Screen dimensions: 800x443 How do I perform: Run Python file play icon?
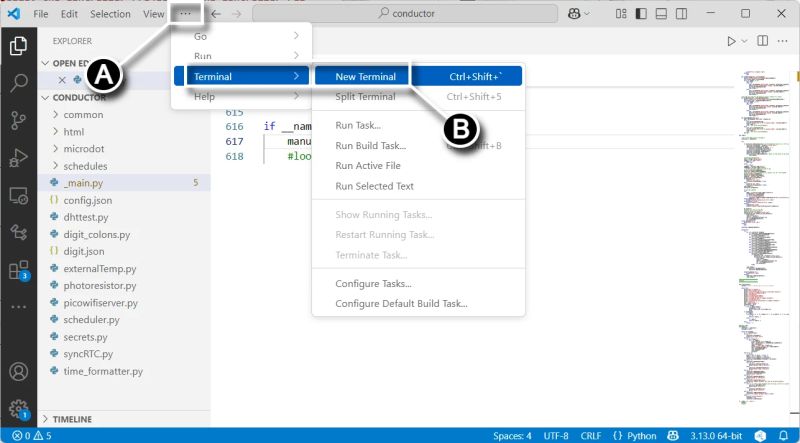[731, 41]
